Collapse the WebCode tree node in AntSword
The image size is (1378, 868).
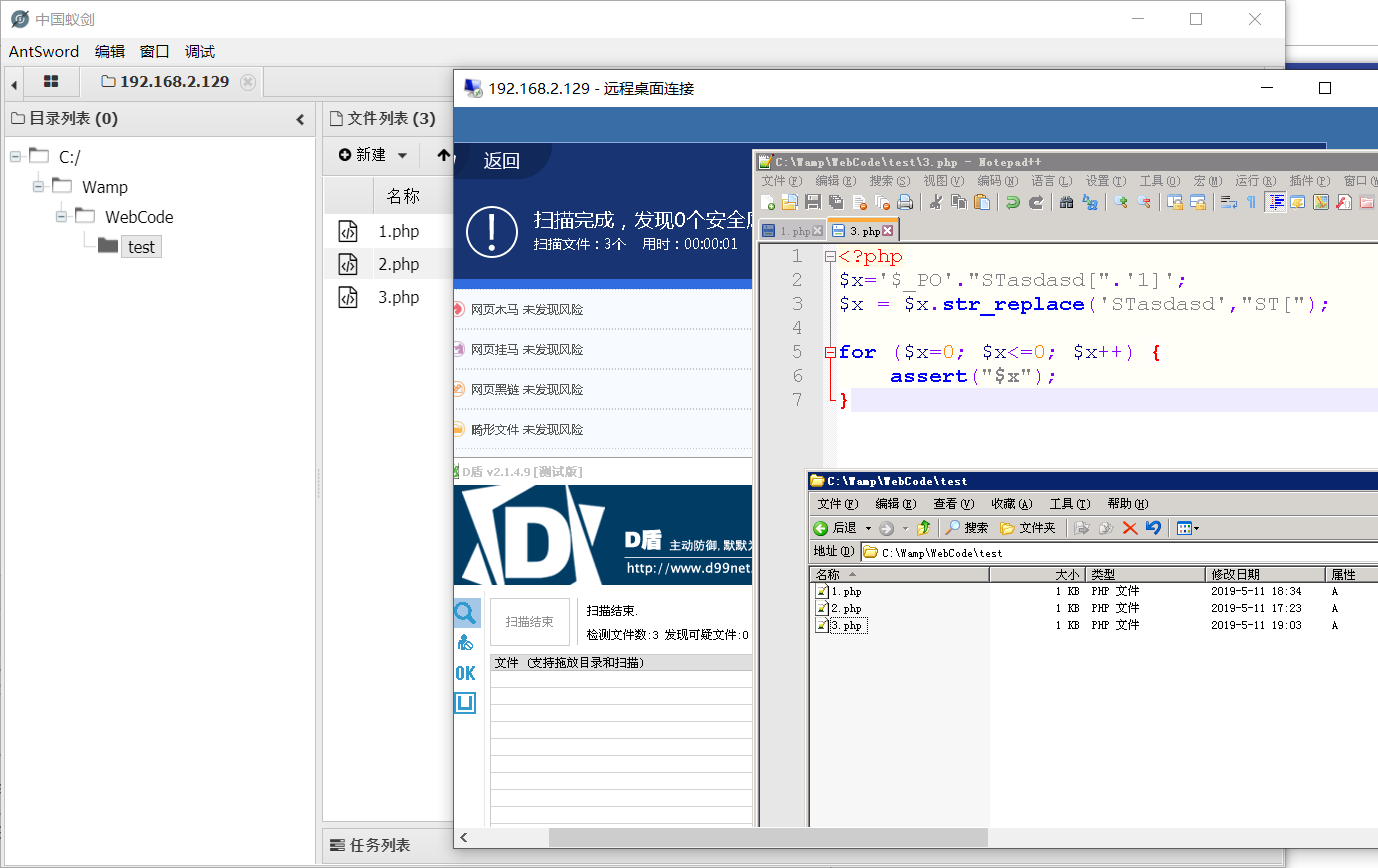point(62,216)
